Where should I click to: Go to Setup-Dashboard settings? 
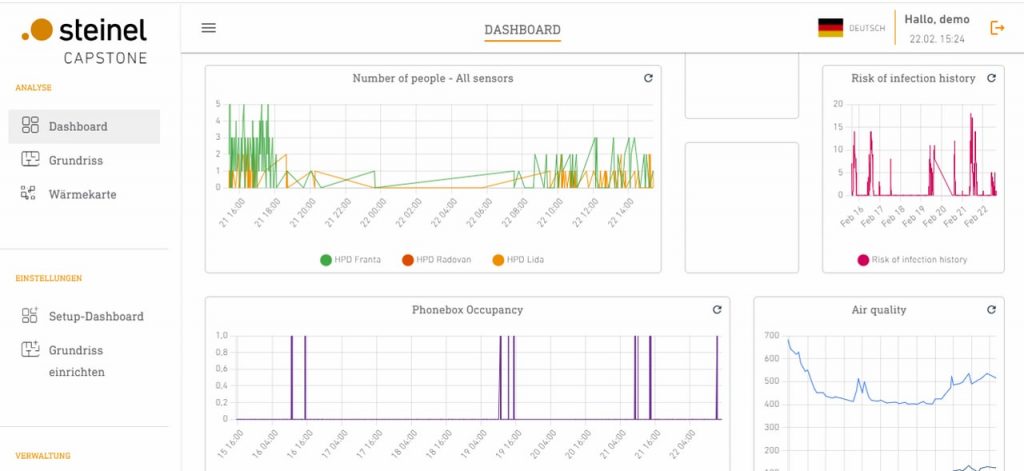pos(96,316)
